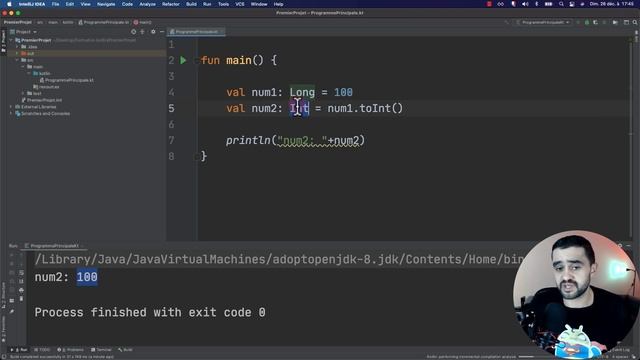Viewport: 640px width, 360px height.
Task: Open Search Everywhere magnifier in IDE toolbar
Action: tap(635, 22)
